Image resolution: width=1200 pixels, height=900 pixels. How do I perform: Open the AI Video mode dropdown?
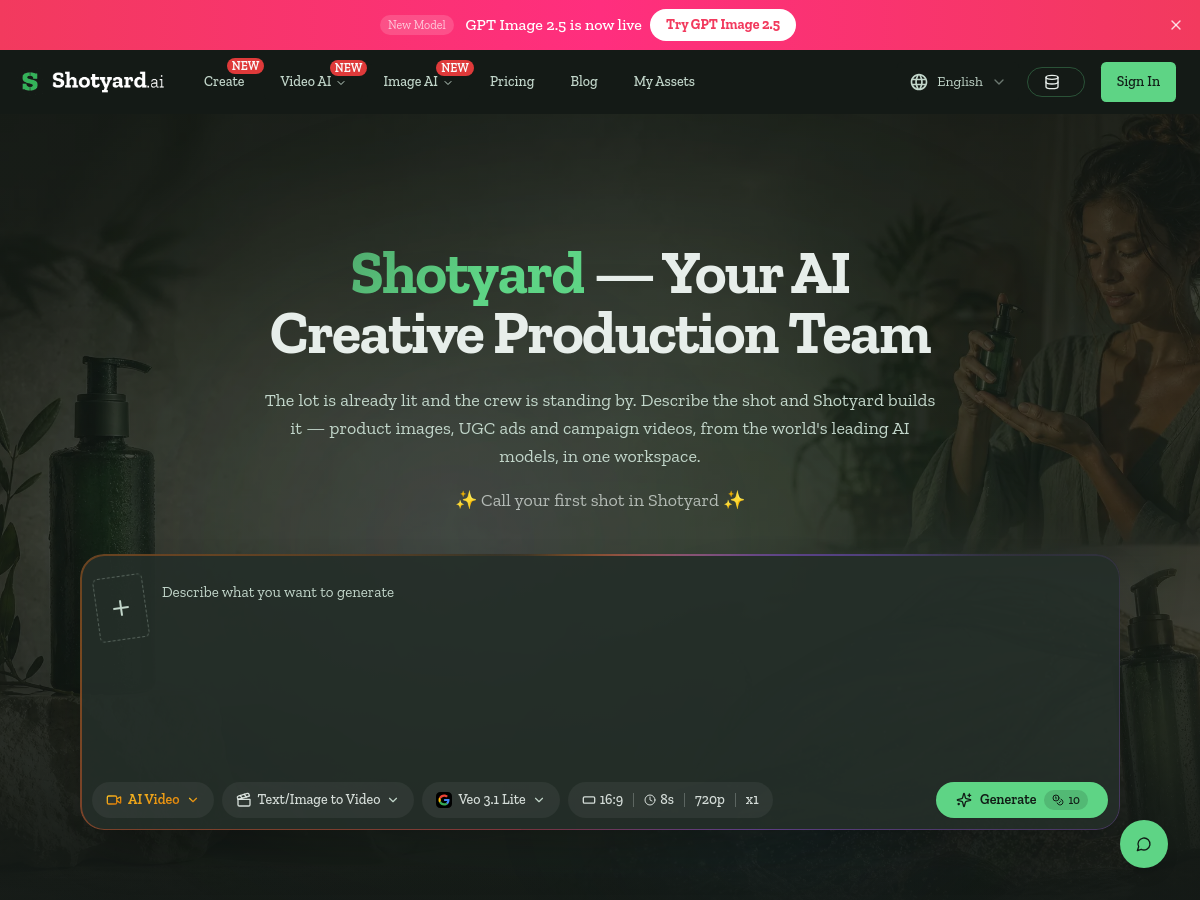(153, 800)
